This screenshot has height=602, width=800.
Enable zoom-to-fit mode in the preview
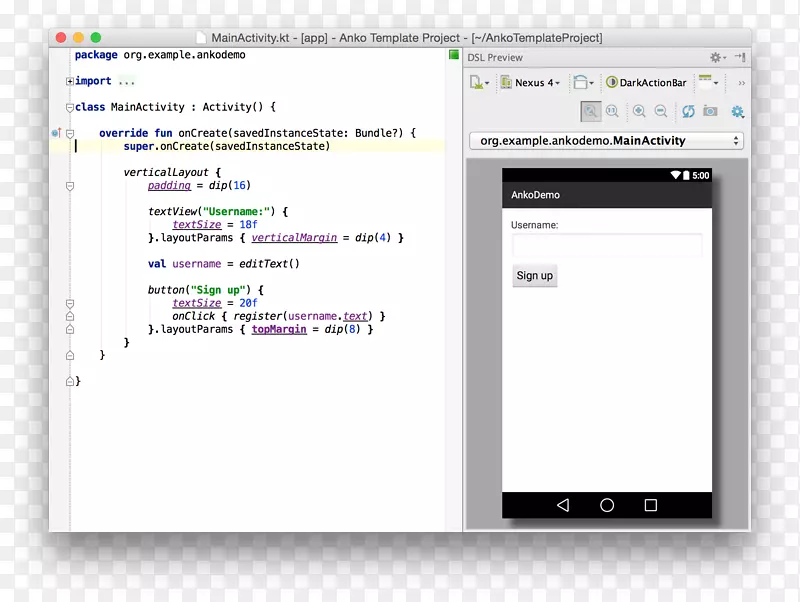591,112
